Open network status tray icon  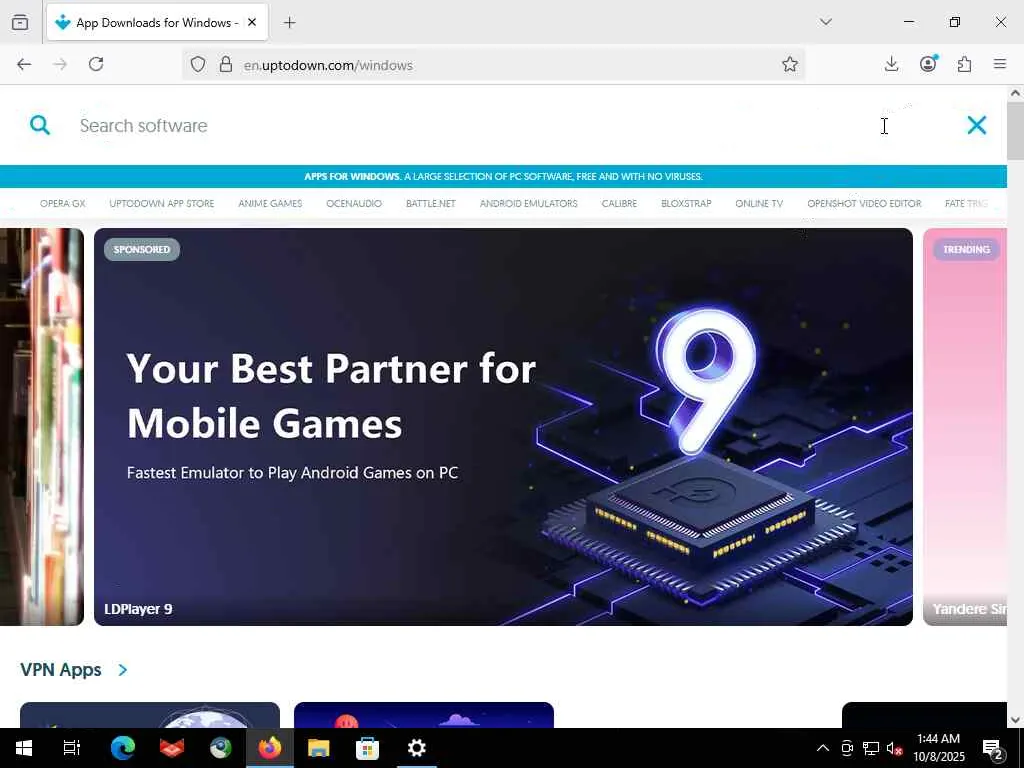click(871, 748)
